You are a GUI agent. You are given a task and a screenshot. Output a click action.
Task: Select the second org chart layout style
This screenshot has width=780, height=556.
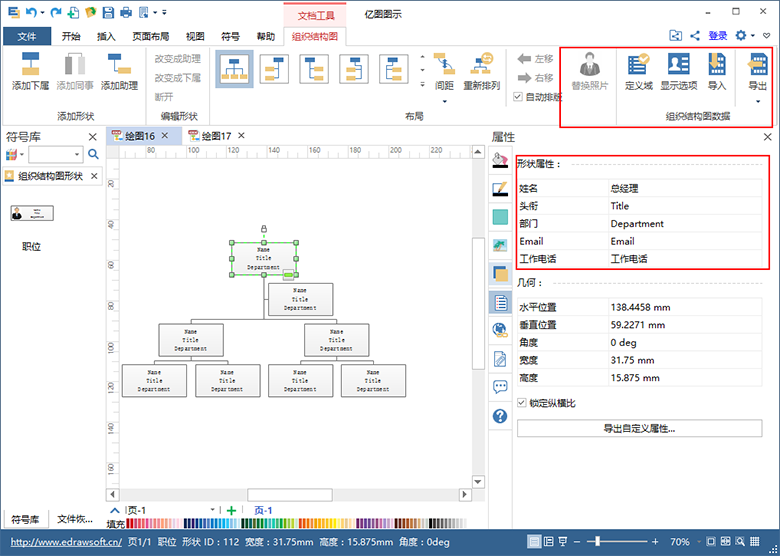tap(274, 69)
